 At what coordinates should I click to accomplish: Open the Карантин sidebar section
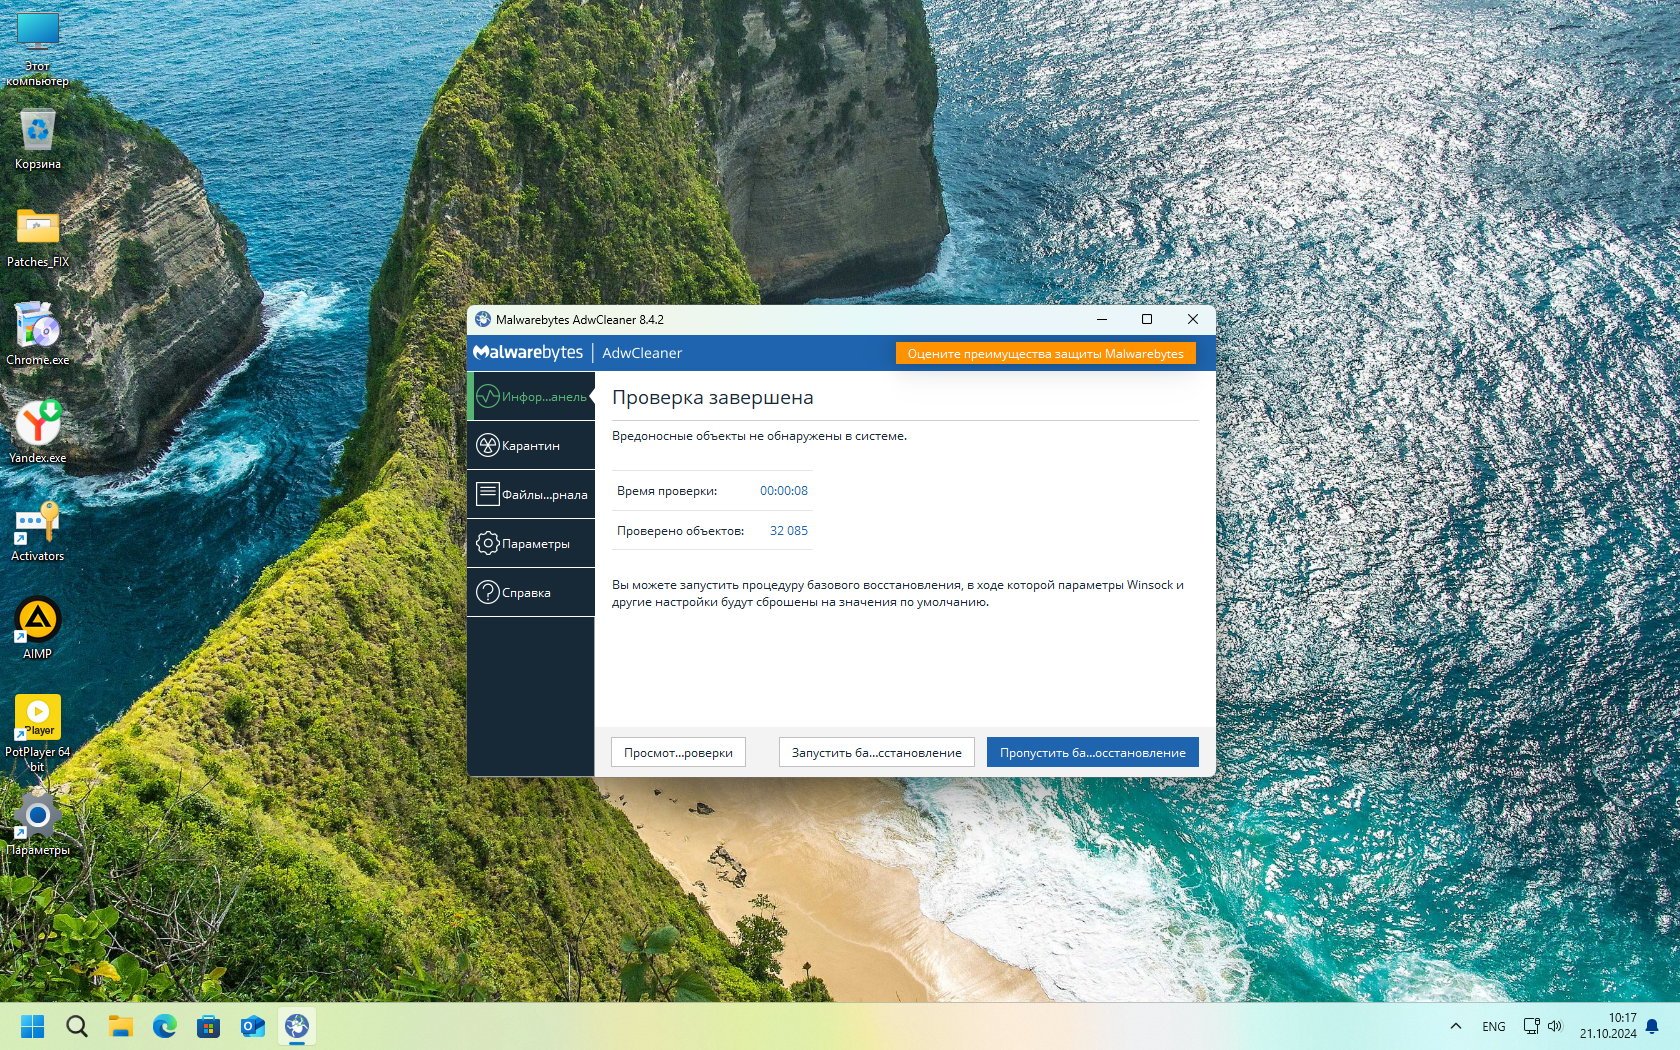[531, 445]
